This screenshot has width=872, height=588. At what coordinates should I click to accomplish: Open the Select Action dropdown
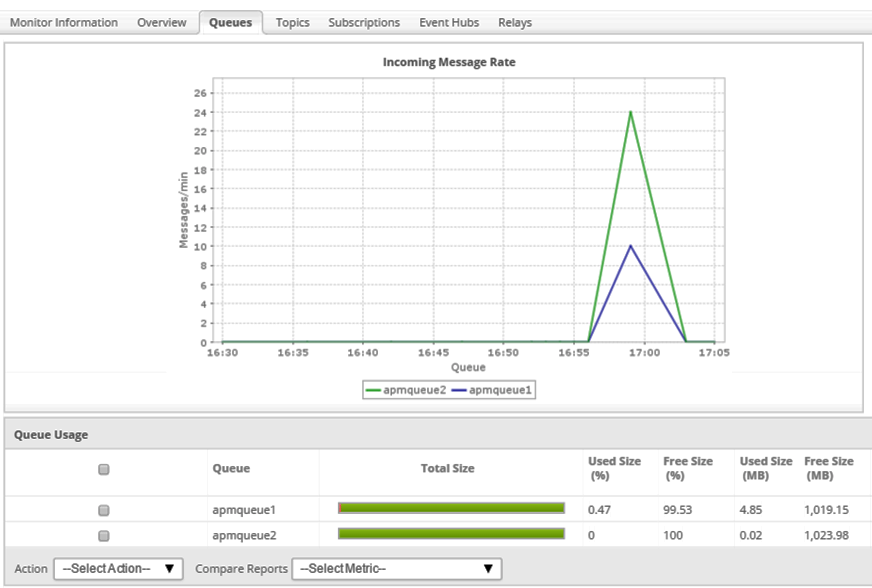coord(118,569)
